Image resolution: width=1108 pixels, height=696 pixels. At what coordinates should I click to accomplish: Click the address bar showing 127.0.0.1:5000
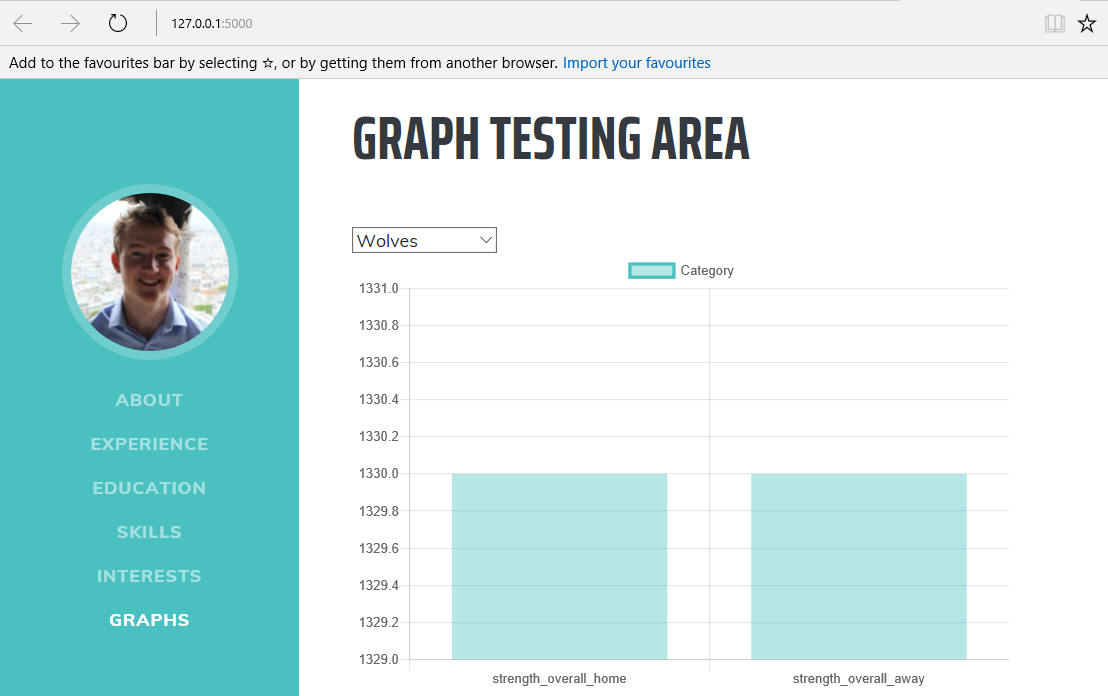point(500,24)
